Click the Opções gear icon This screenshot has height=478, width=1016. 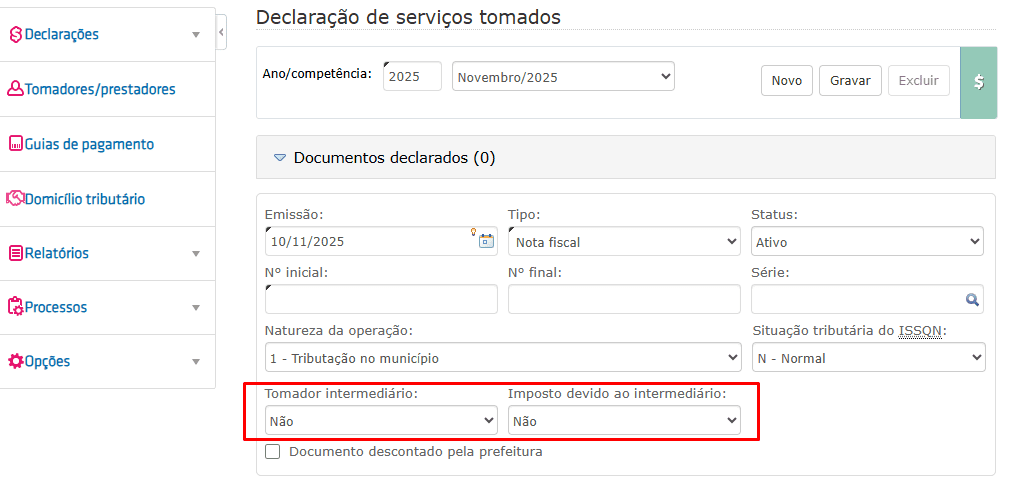[x=16, y=361]
